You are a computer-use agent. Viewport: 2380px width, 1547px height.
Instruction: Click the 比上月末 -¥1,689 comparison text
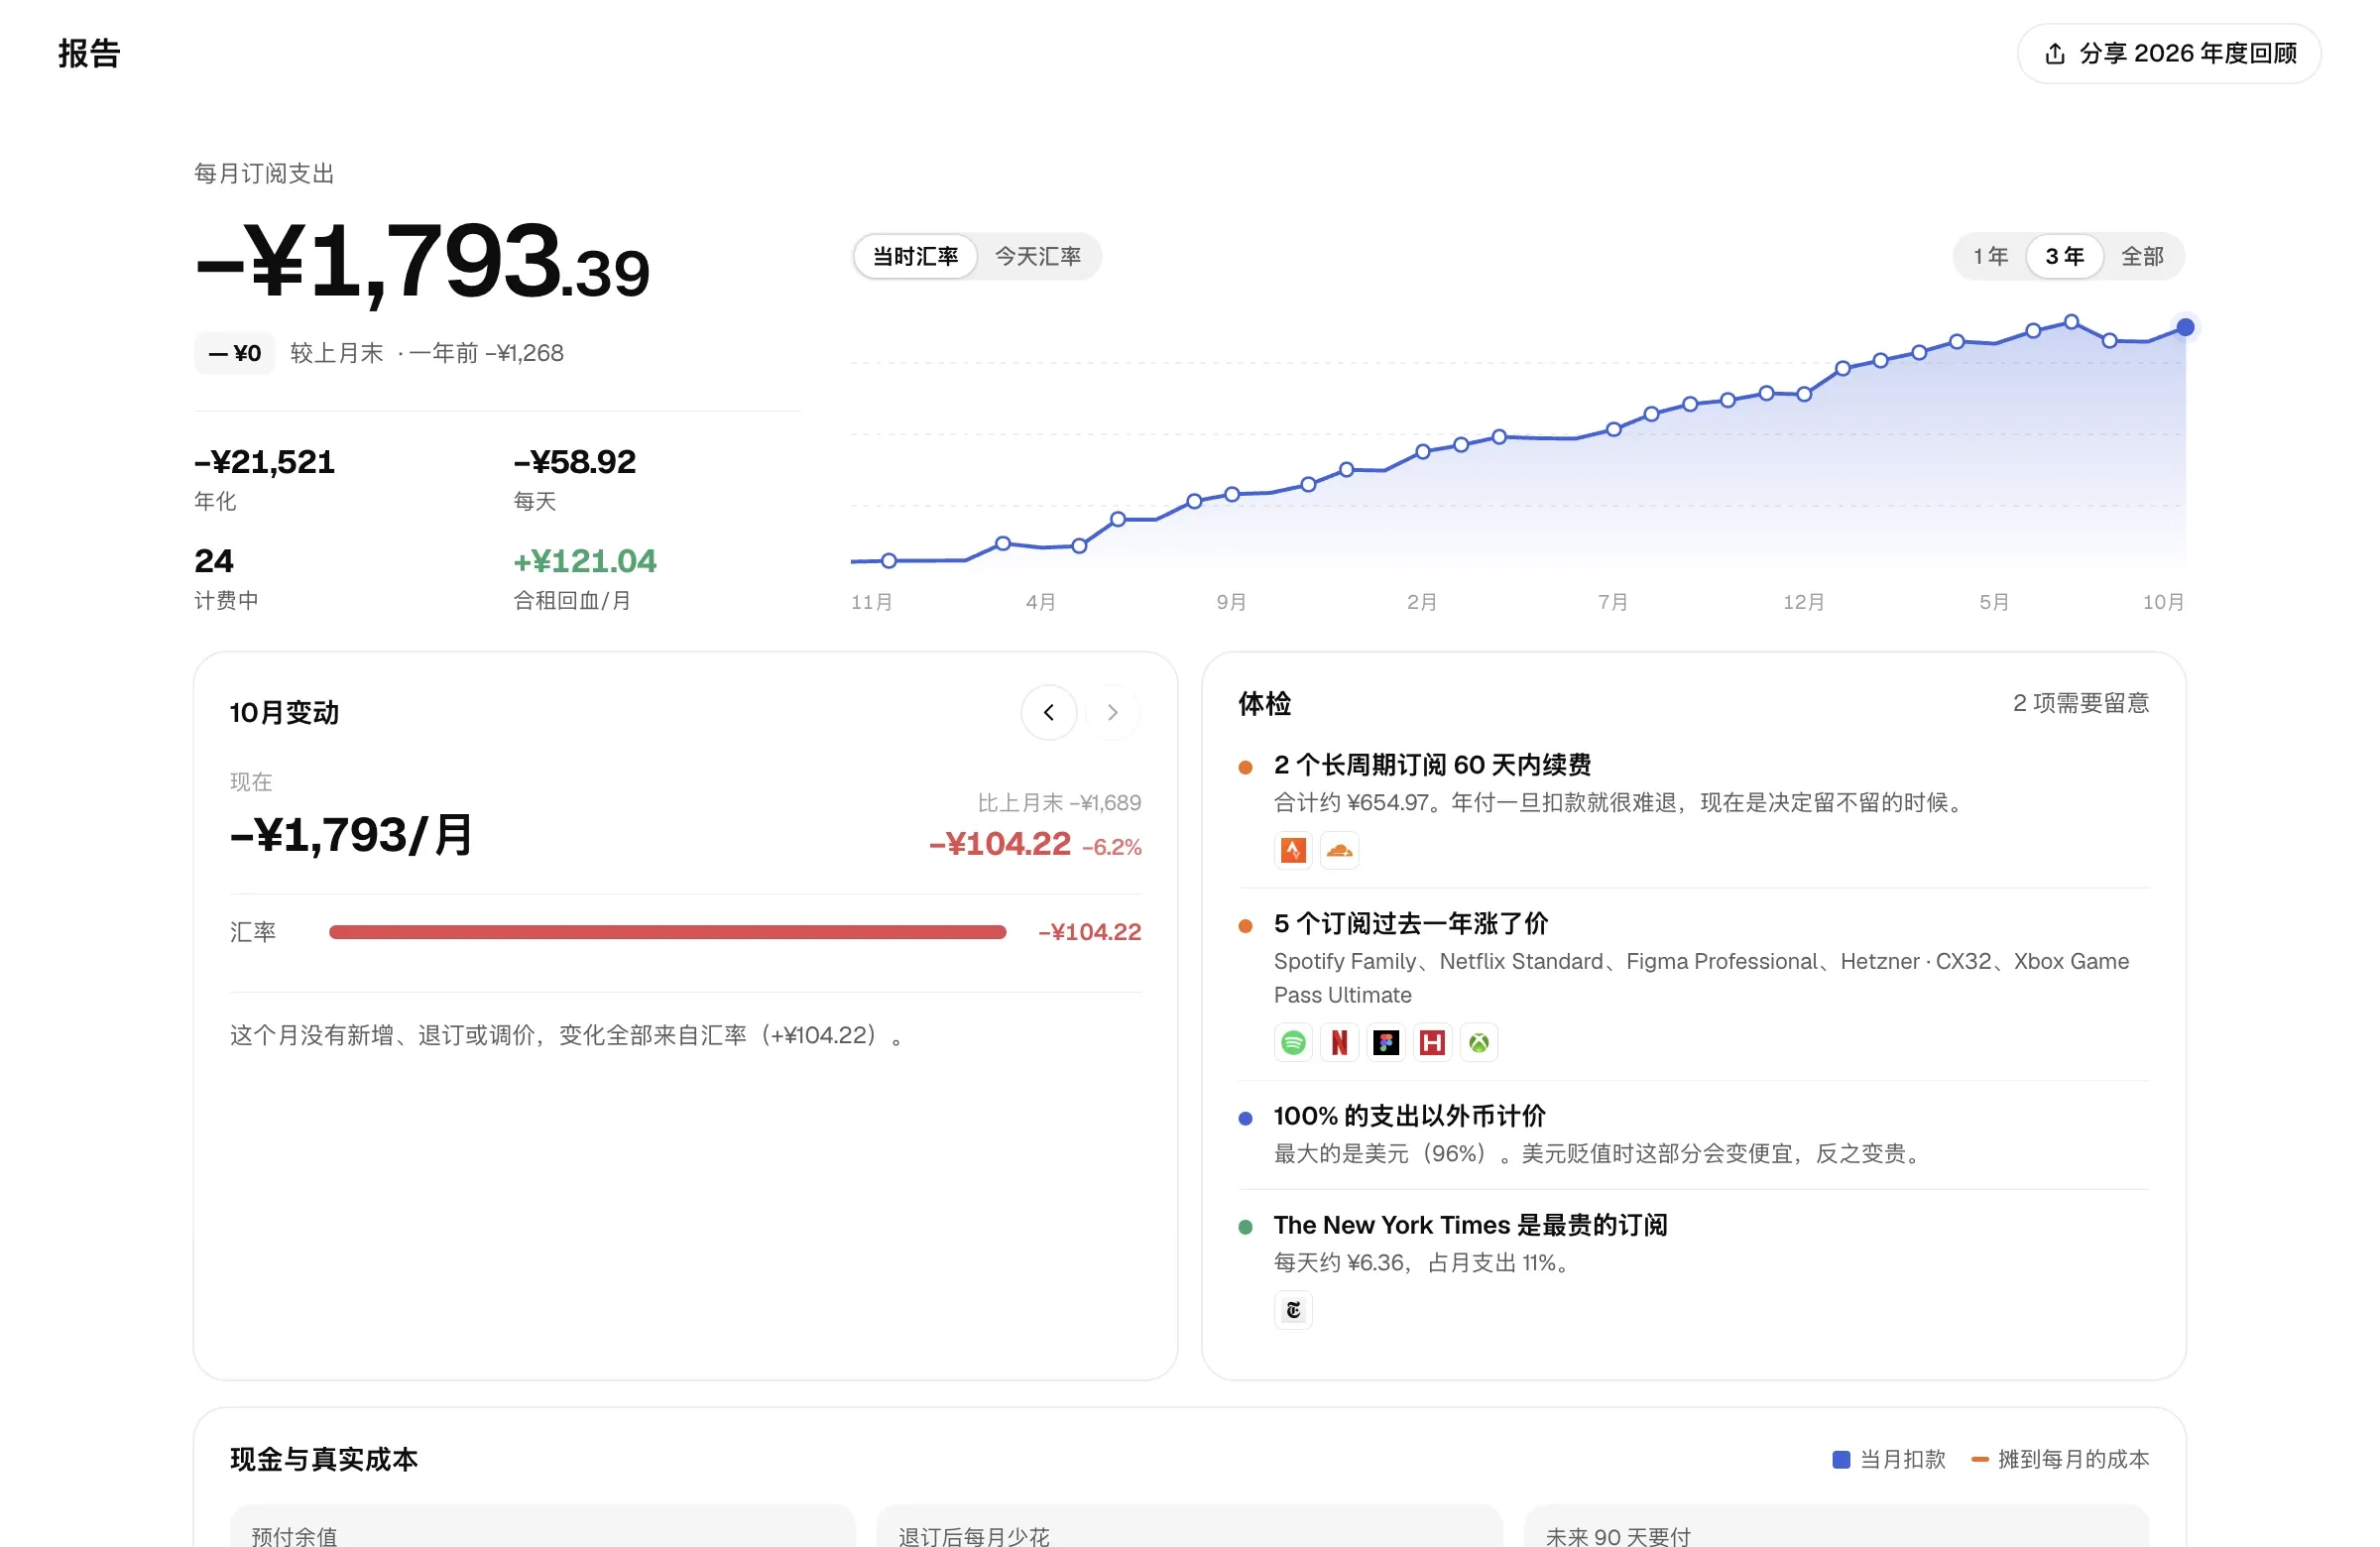(x=1059, y=803)
